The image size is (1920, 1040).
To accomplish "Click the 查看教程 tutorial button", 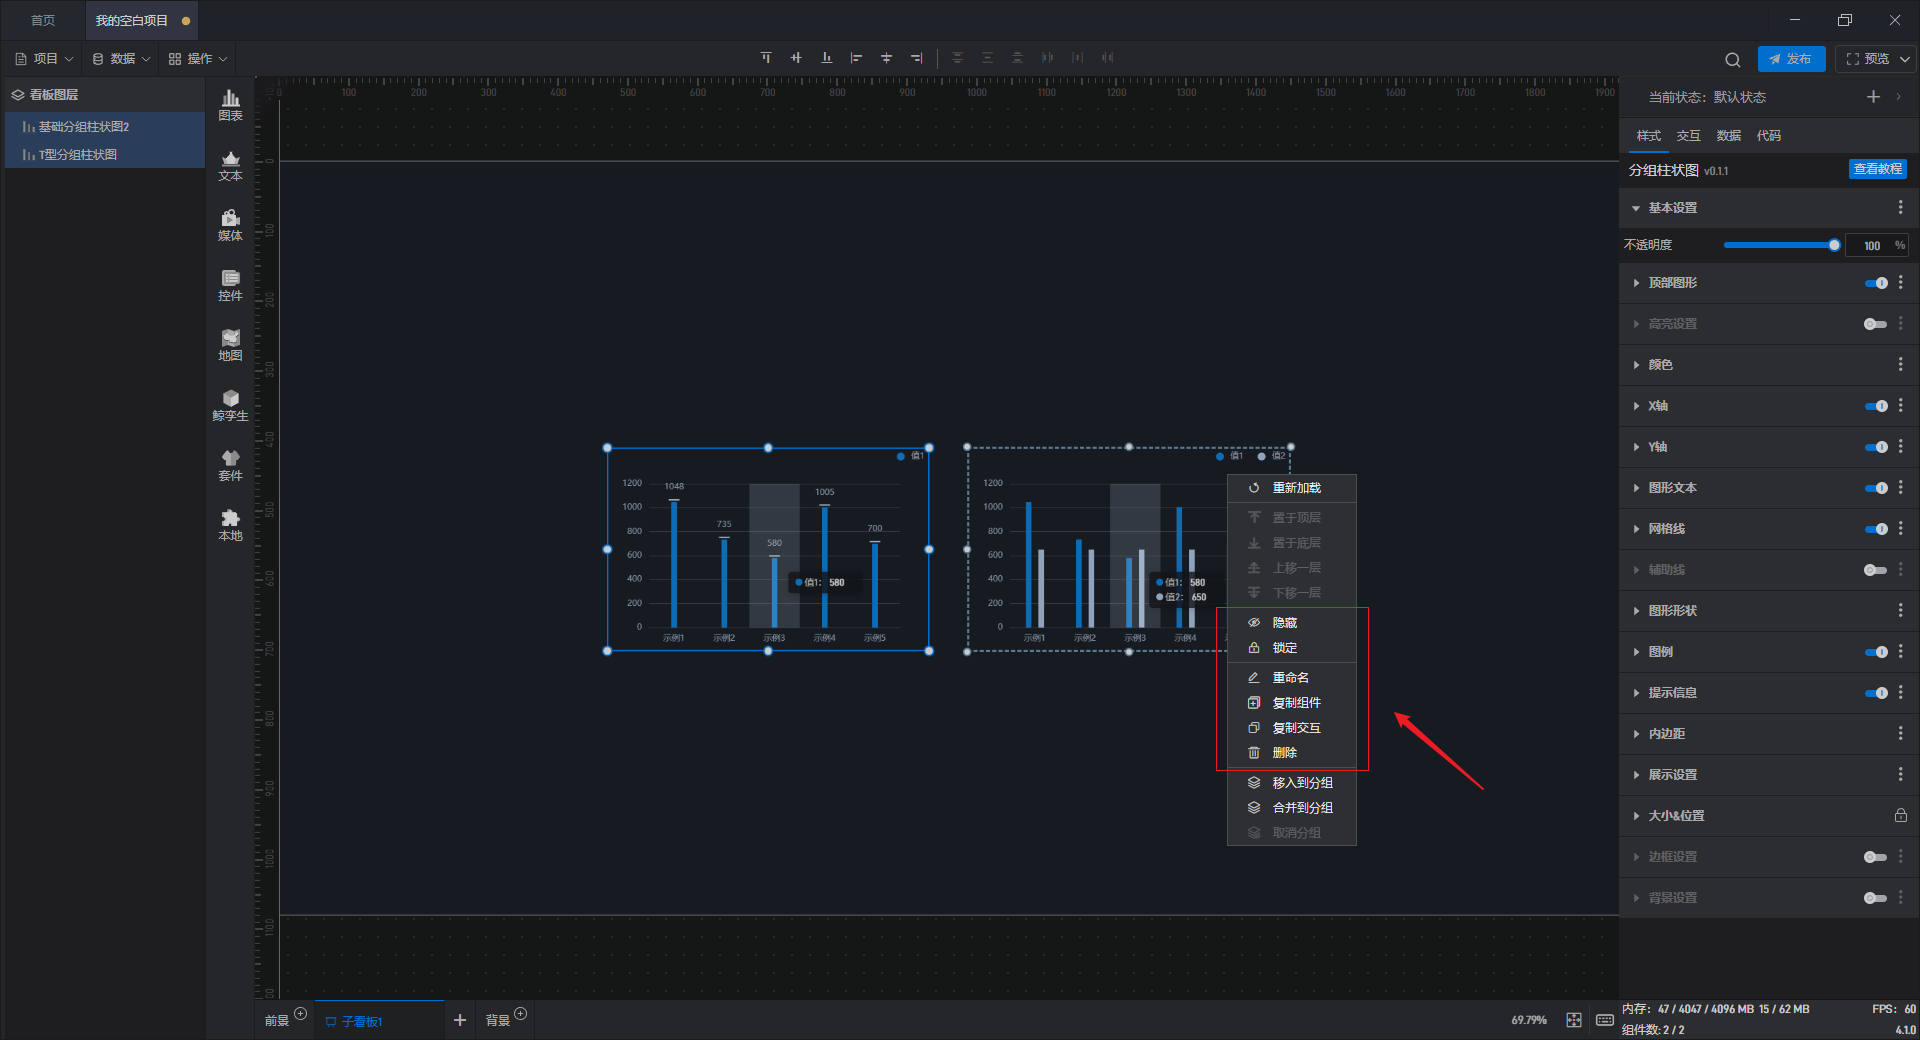I will click(1877, 169).
